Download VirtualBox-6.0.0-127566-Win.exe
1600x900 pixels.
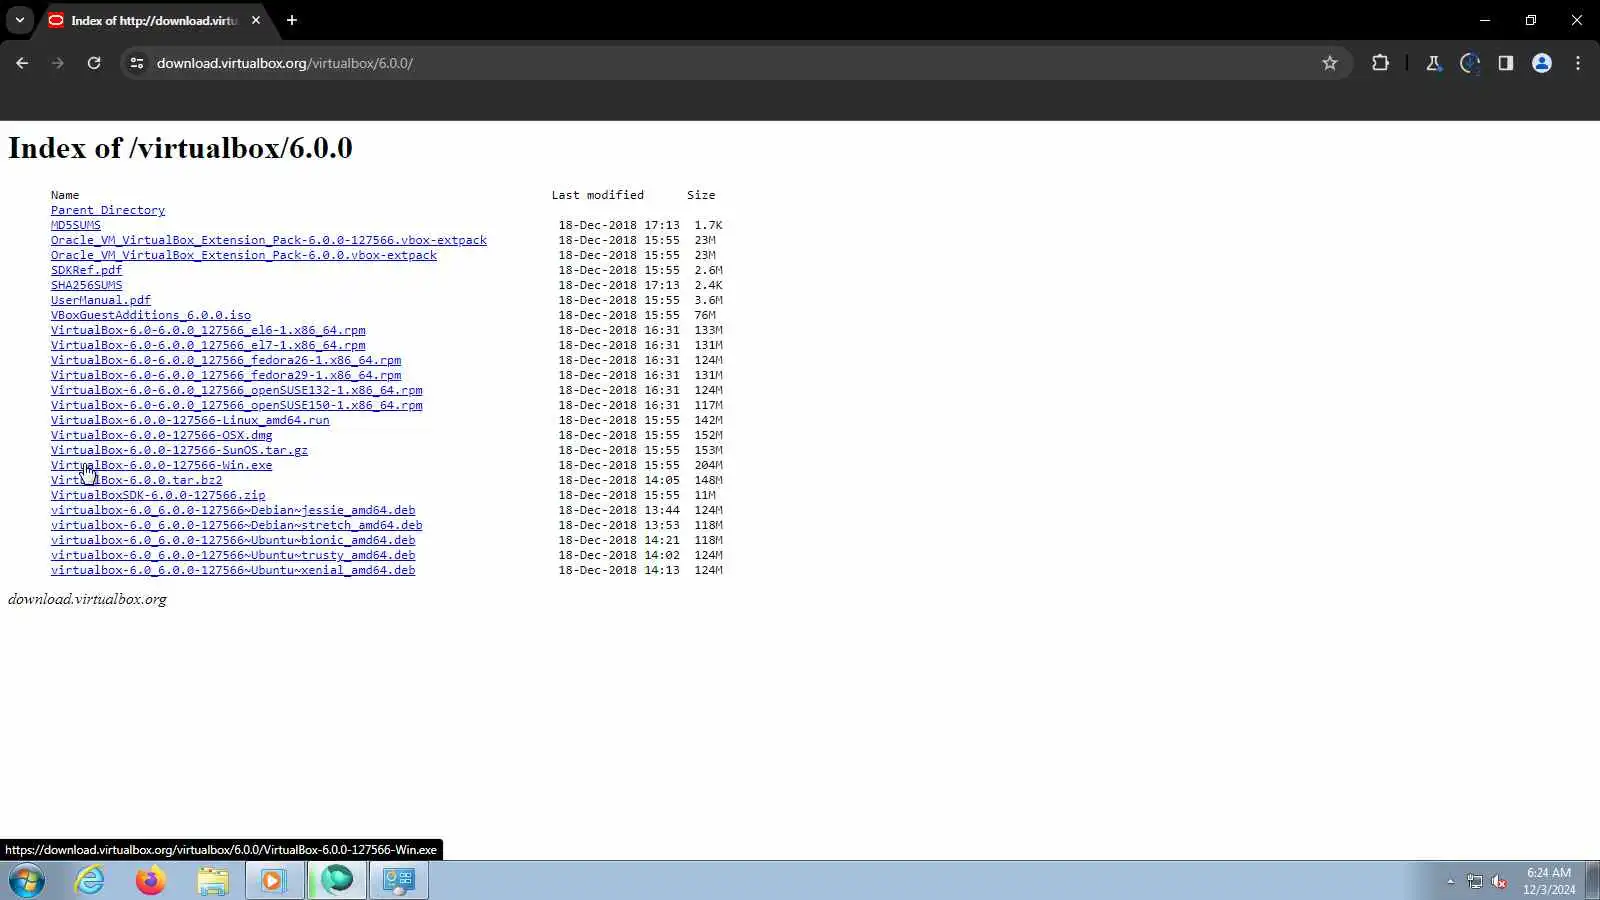point(162,465)
